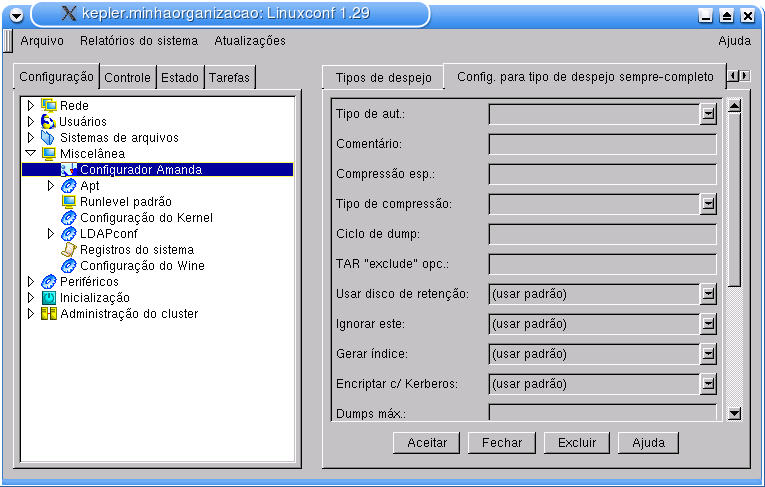Click the Runlevel padrão monitor icon
Viewport: 765px width, 487px height.
(x=69, y=202)
